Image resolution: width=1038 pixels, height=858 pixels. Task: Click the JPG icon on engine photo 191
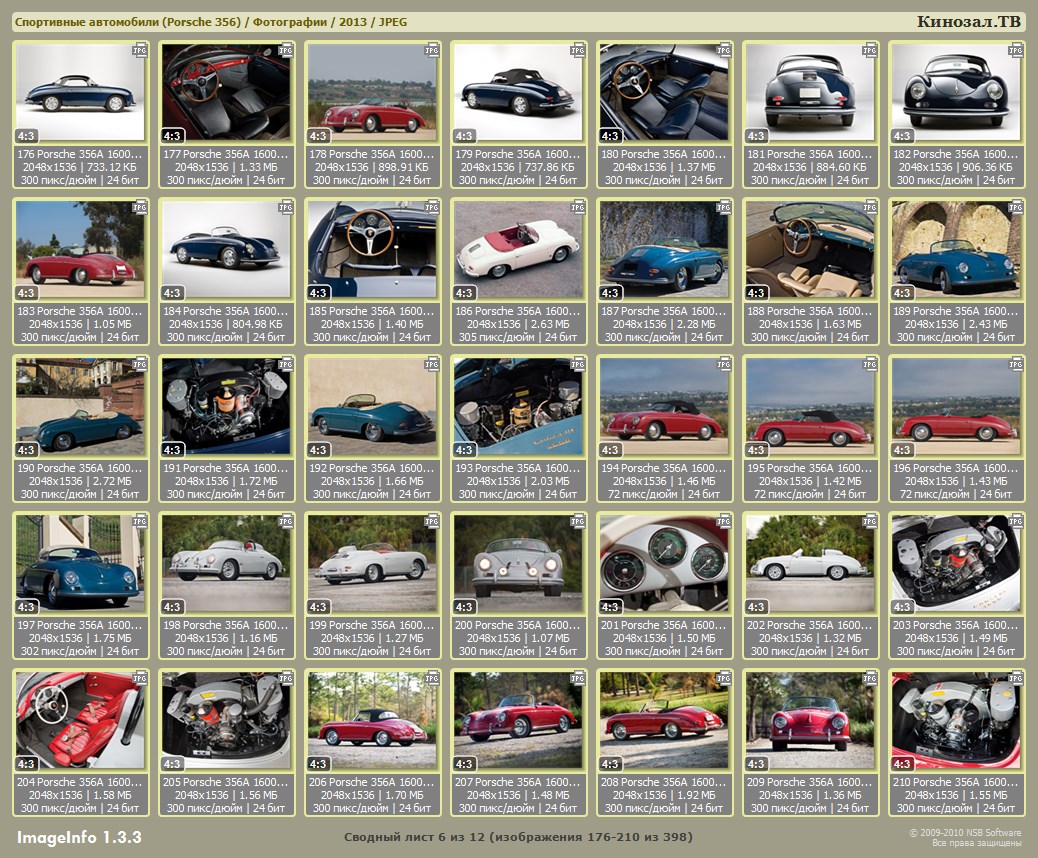[x=285, y=364]
